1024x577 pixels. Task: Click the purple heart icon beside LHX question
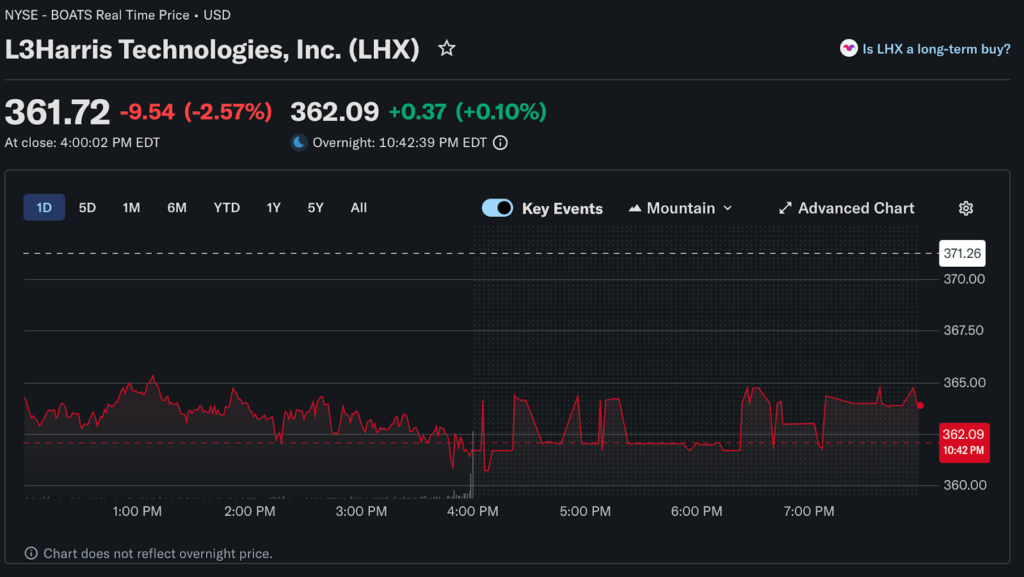[848, 48]
